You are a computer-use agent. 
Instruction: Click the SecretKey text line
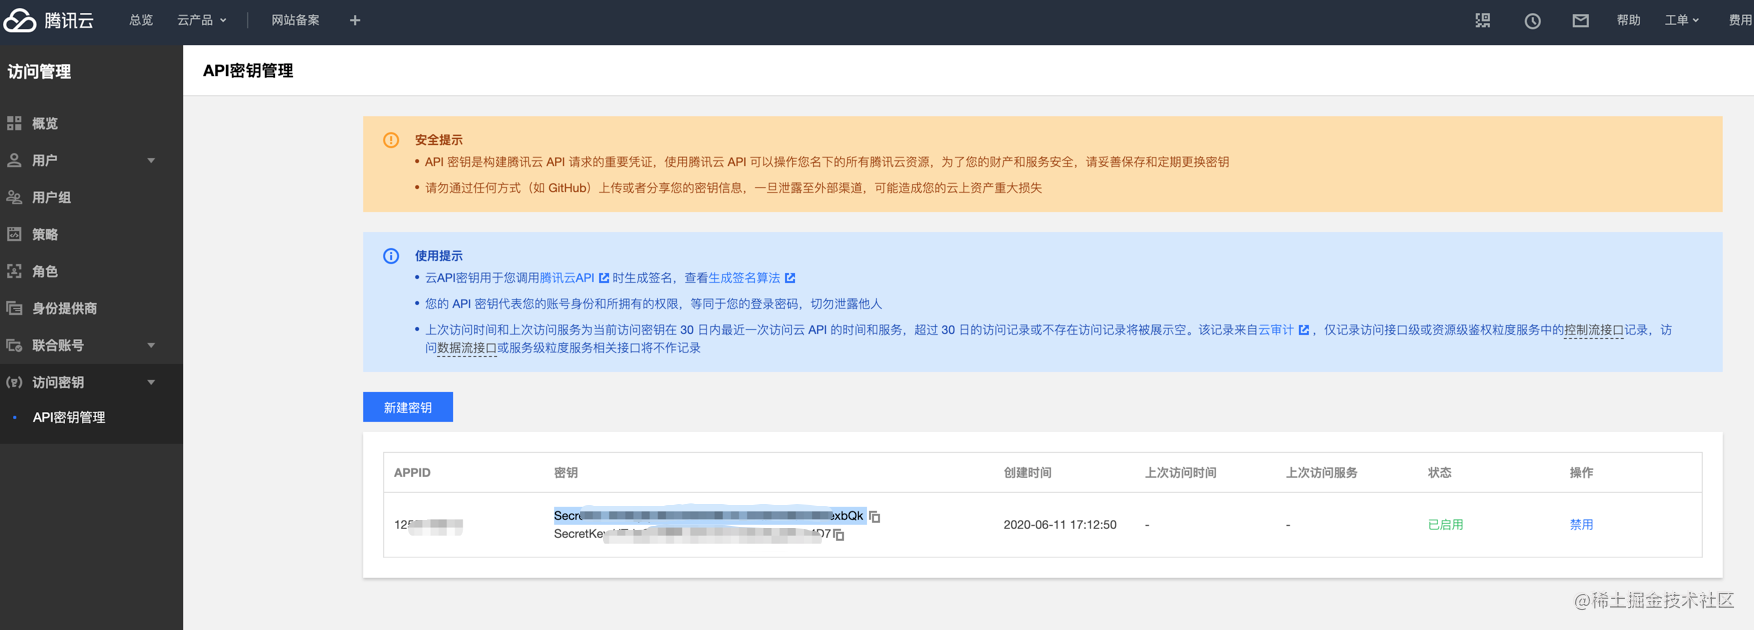[692, 534]
